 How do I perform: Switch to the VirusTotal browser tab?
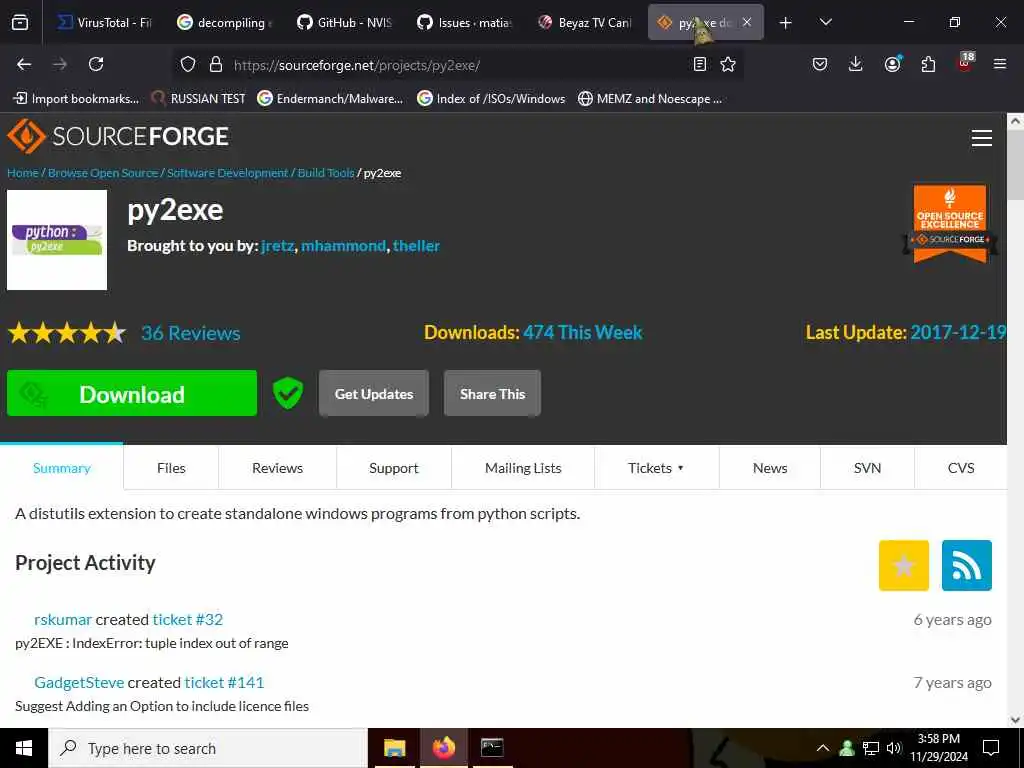coord(104,23)
